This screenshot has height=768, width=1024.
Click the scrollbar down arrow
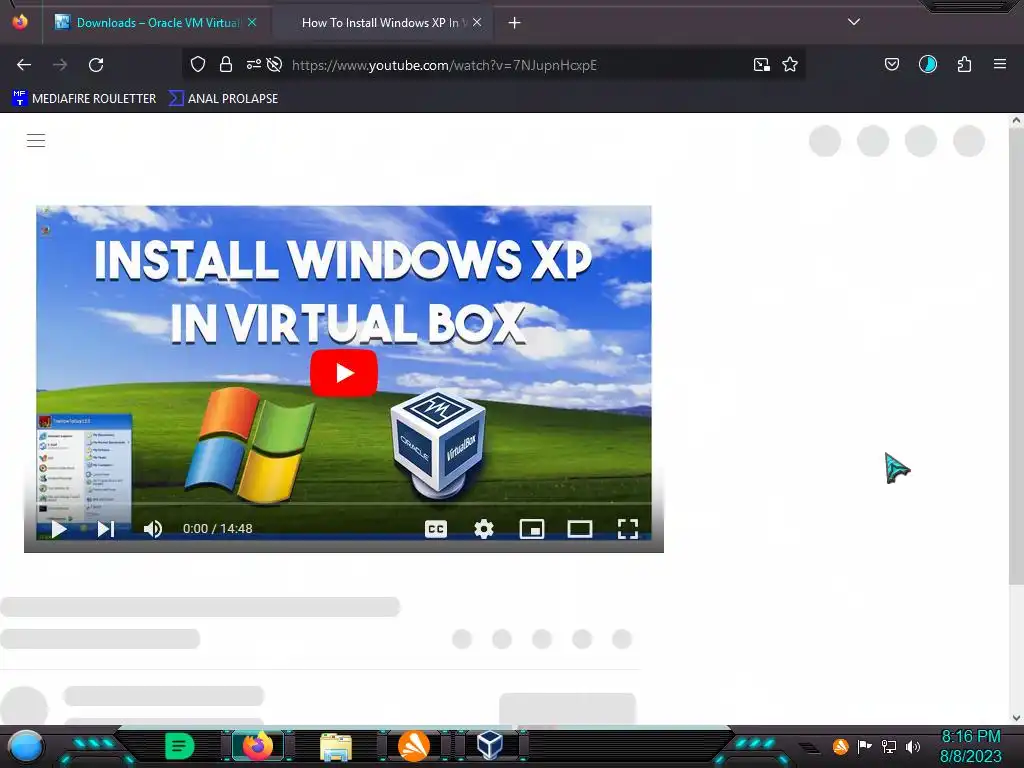pos(1016,718)
